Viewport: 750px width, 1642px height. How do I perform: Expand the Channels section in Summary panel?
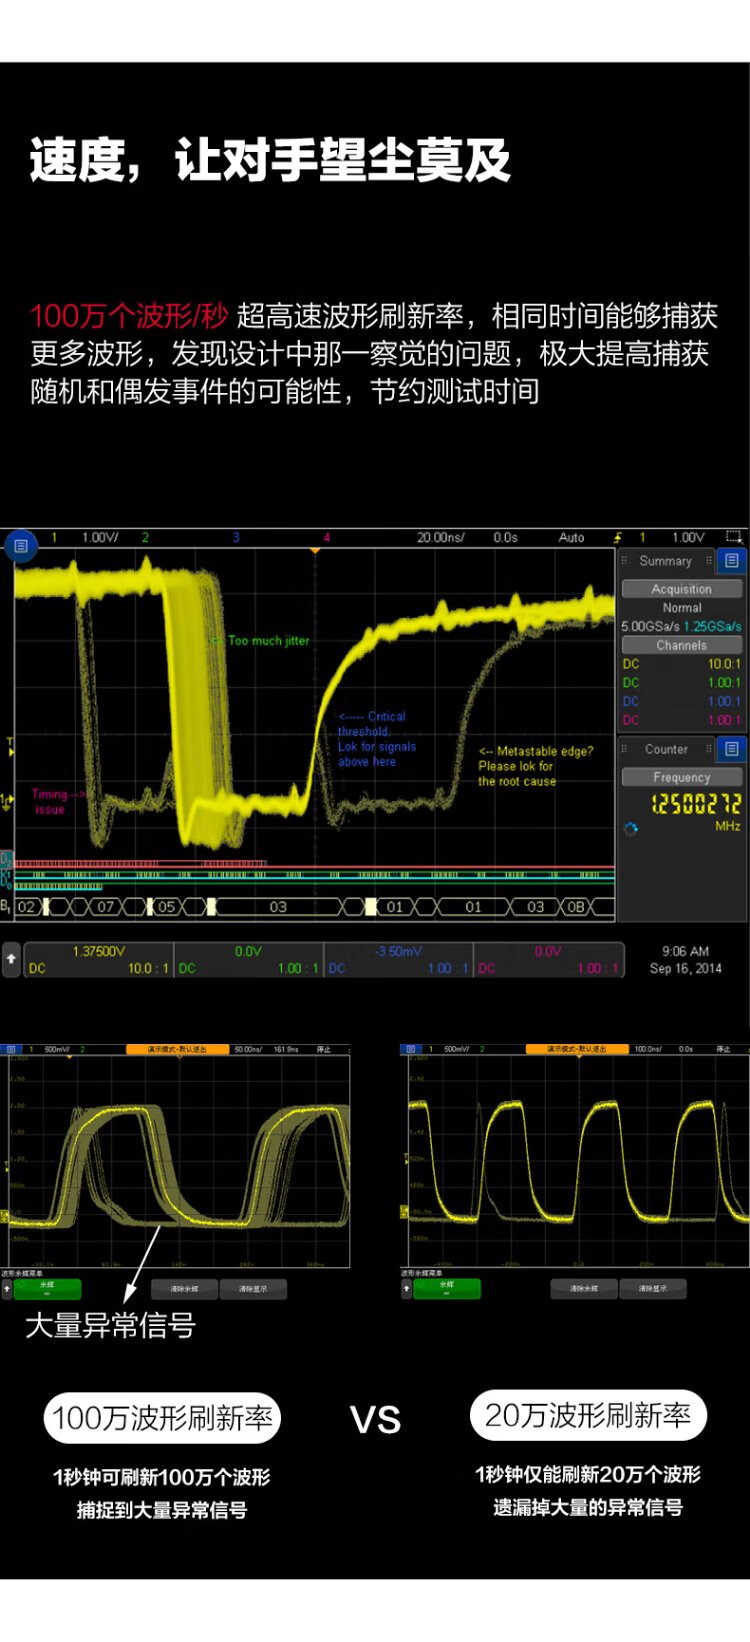pyautogui.click(x=681, y=645)
